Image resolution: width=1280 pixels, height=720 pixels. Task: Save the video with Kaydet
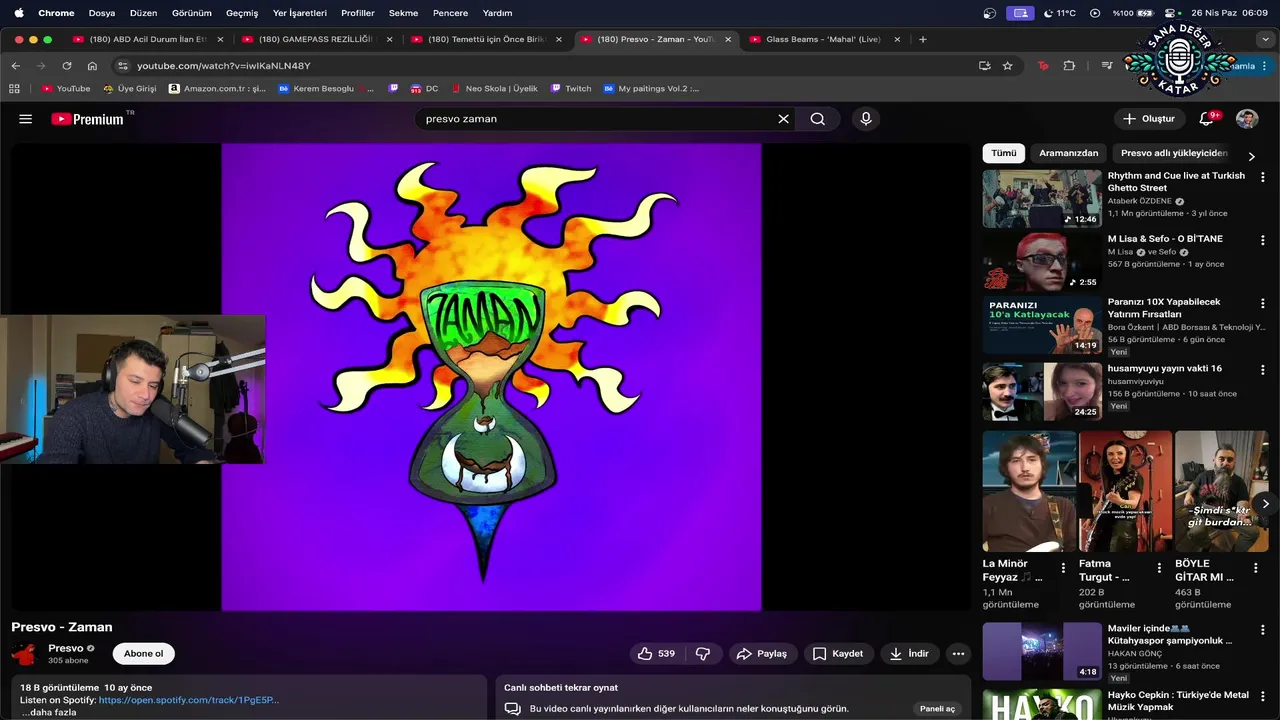click(x=838, y=654)
